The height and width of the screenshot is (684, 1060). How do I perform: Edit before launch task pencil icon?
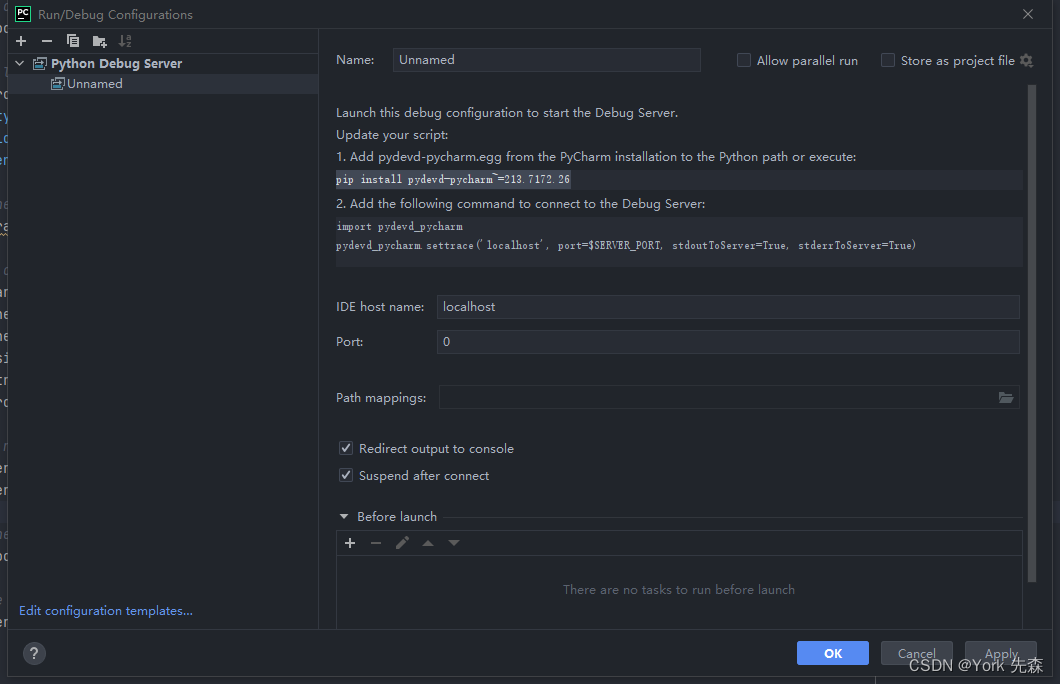402,543
